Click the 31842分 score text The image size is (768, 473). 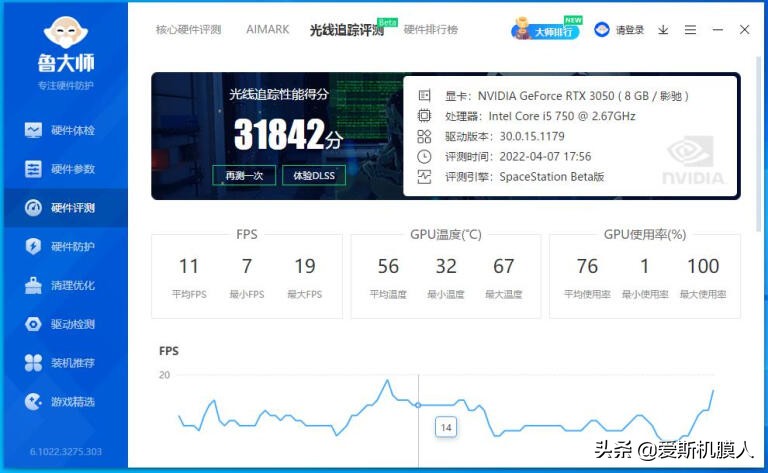pos(288,134)
